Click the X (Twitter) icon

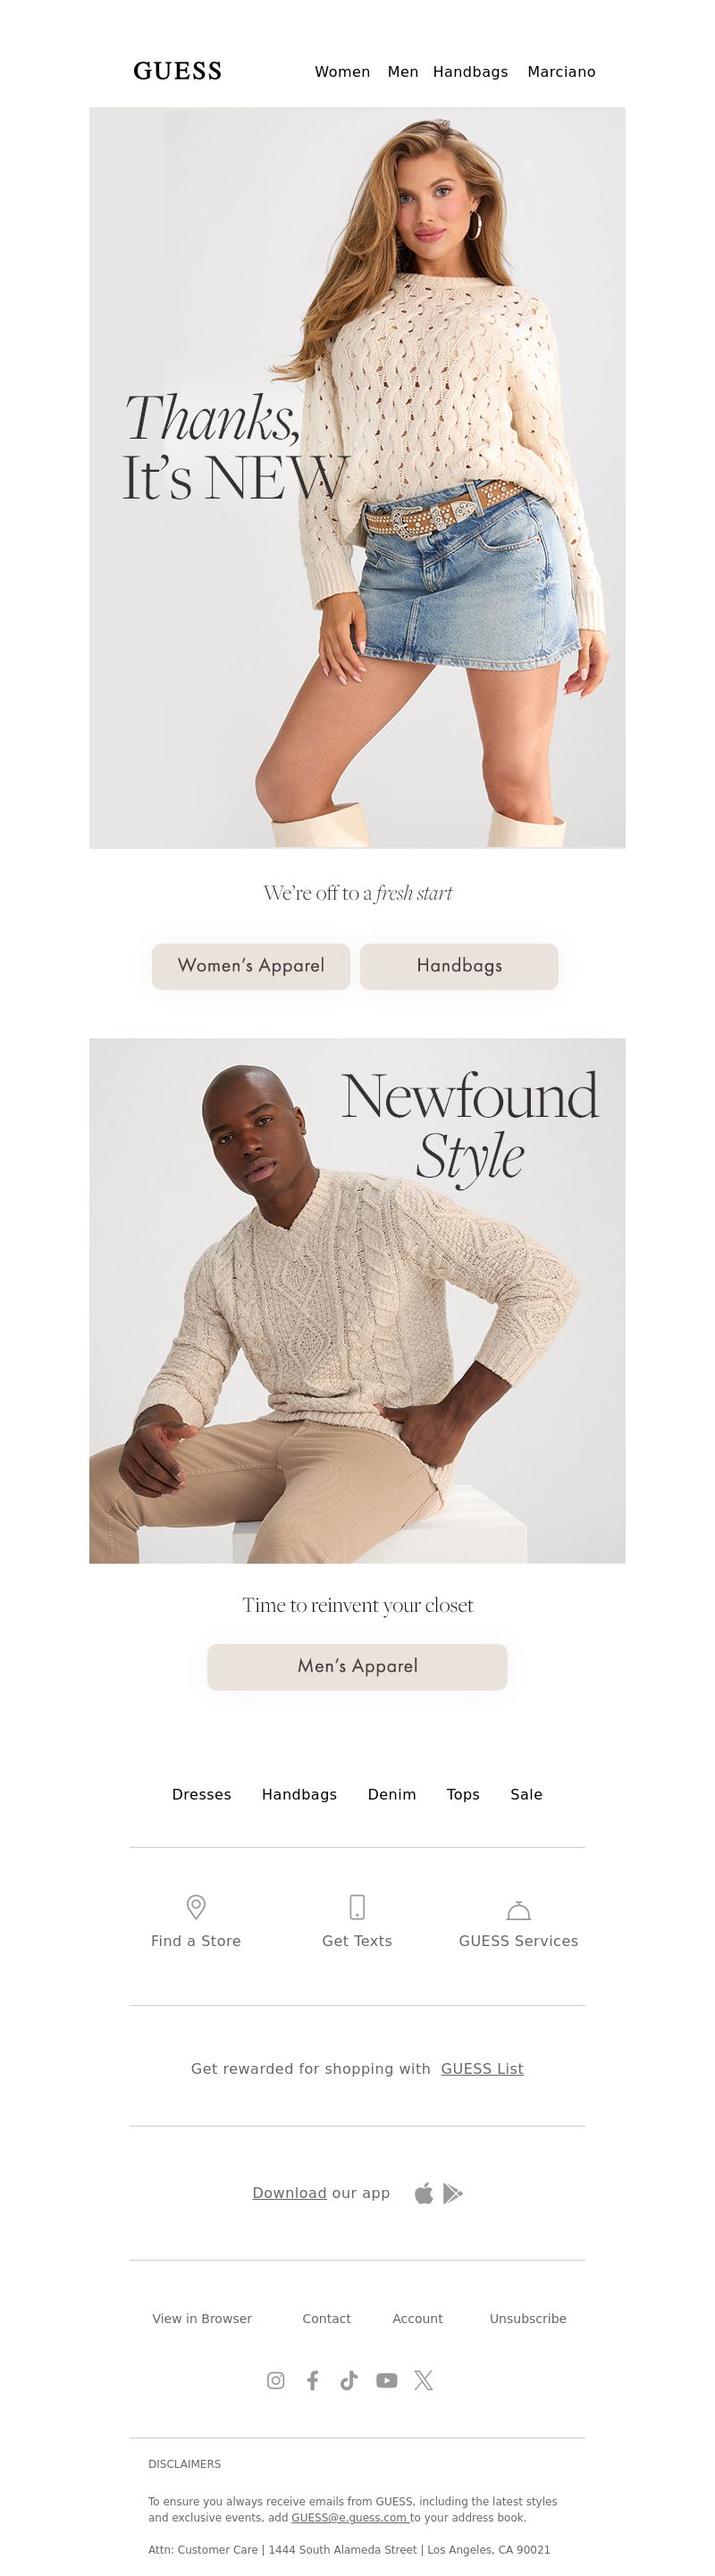[x=424, y=2380]
